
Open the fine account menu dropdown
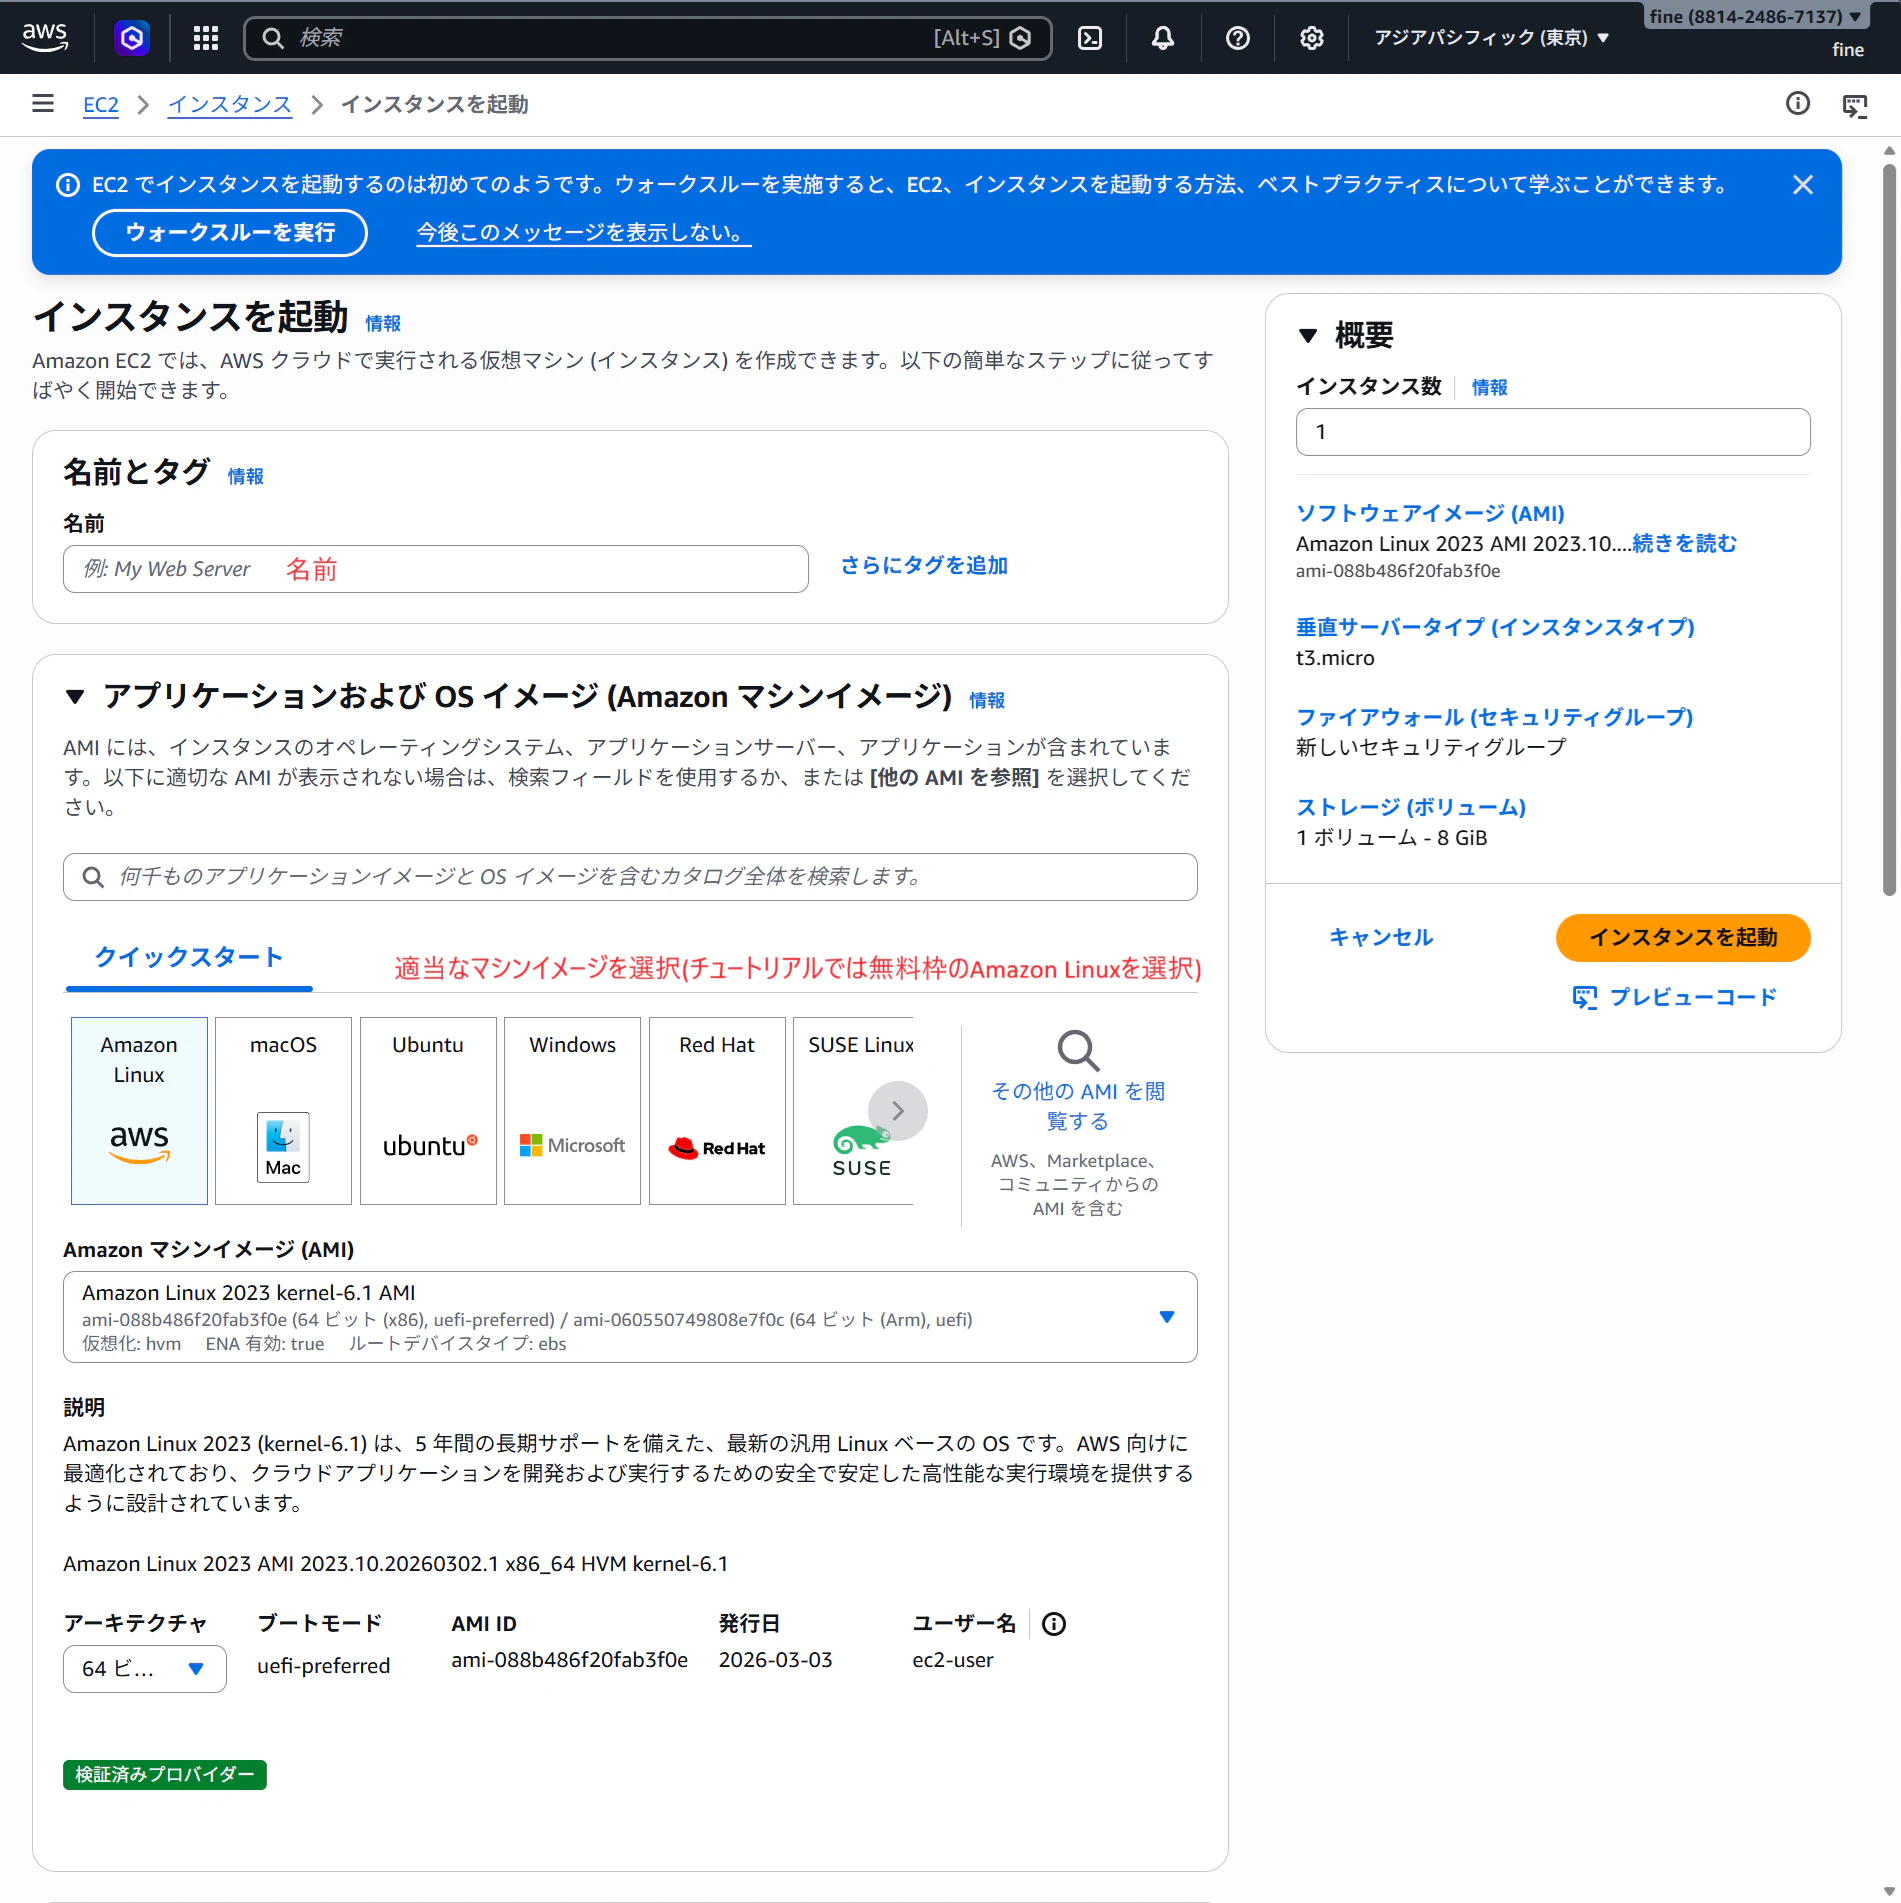click(1755, 16)
